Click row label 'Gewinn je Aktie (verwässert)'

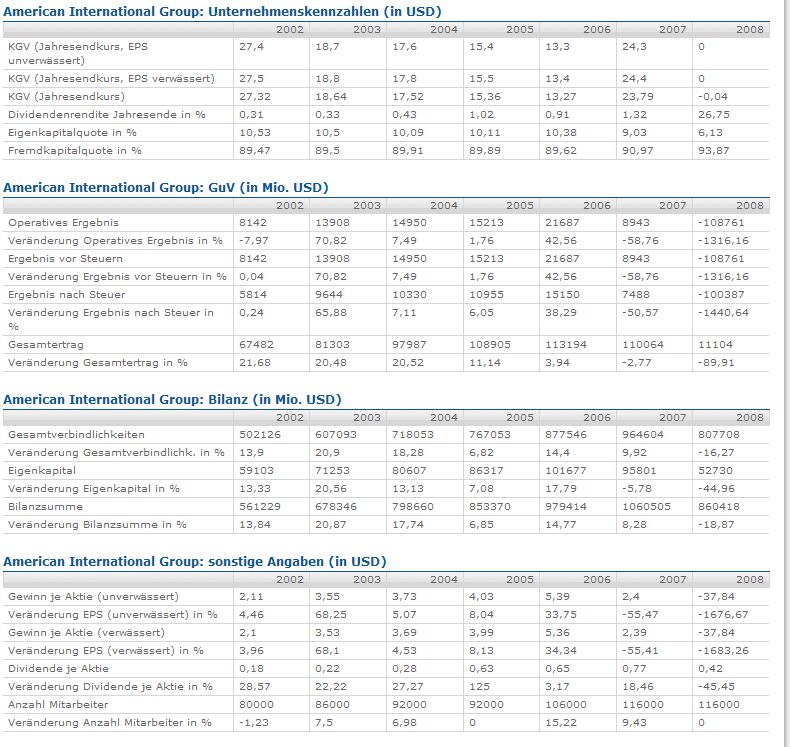click(x=86, y=633)
